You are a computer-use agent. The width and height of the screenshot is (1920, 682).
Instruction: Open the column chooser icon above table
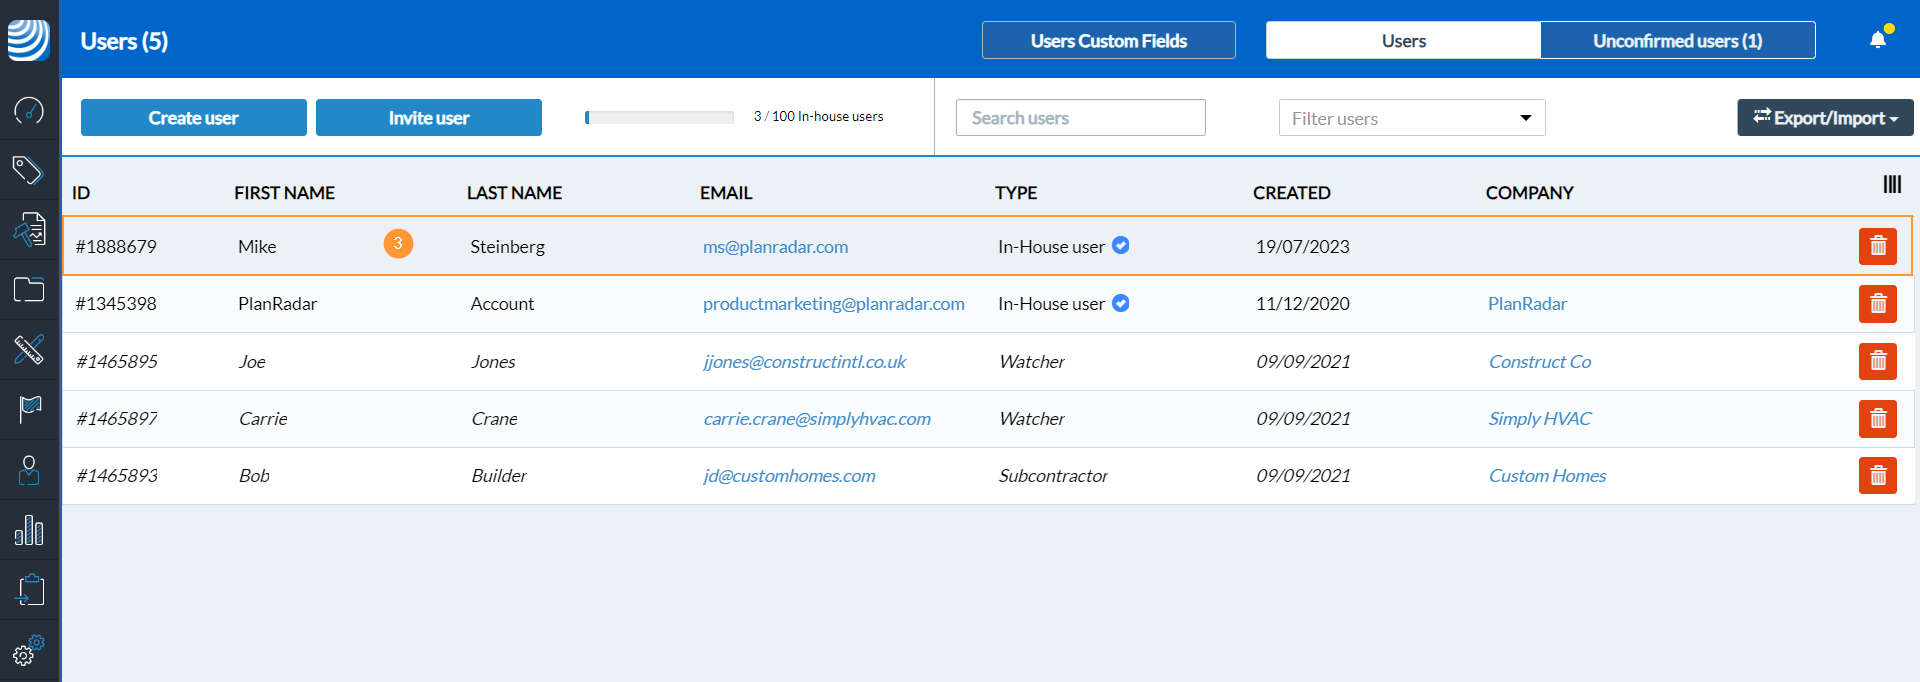(x=1891, y=184)
